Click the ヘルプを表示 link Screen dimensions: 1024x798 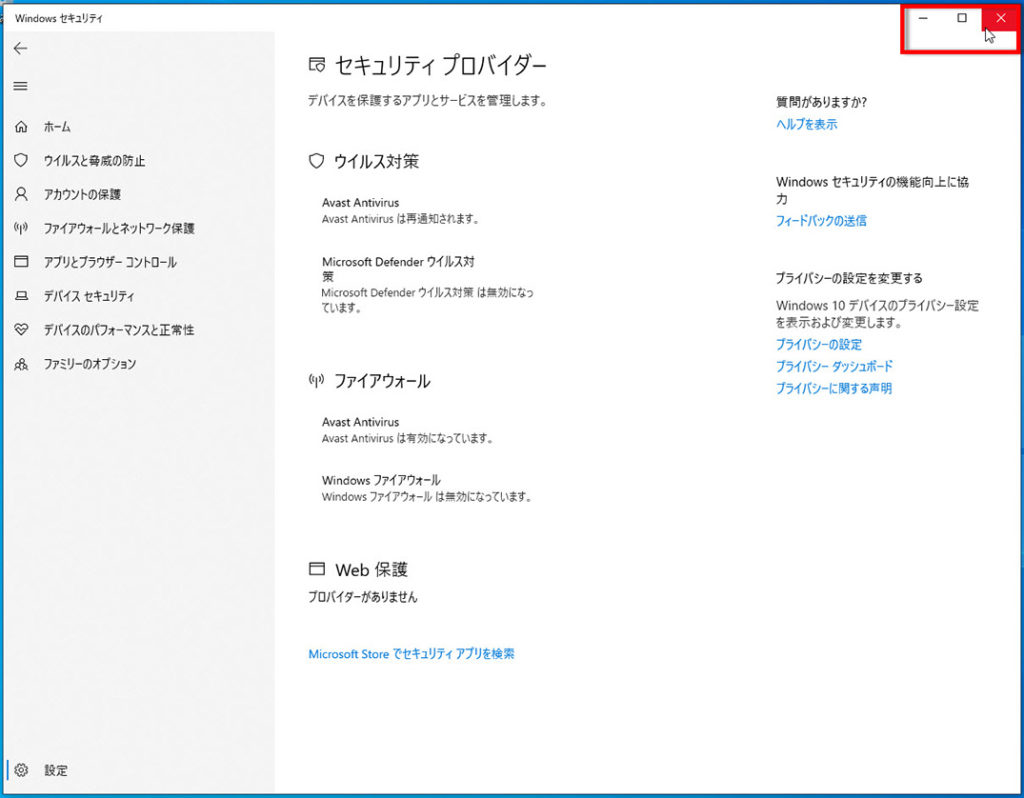click(x=806, y=124)
